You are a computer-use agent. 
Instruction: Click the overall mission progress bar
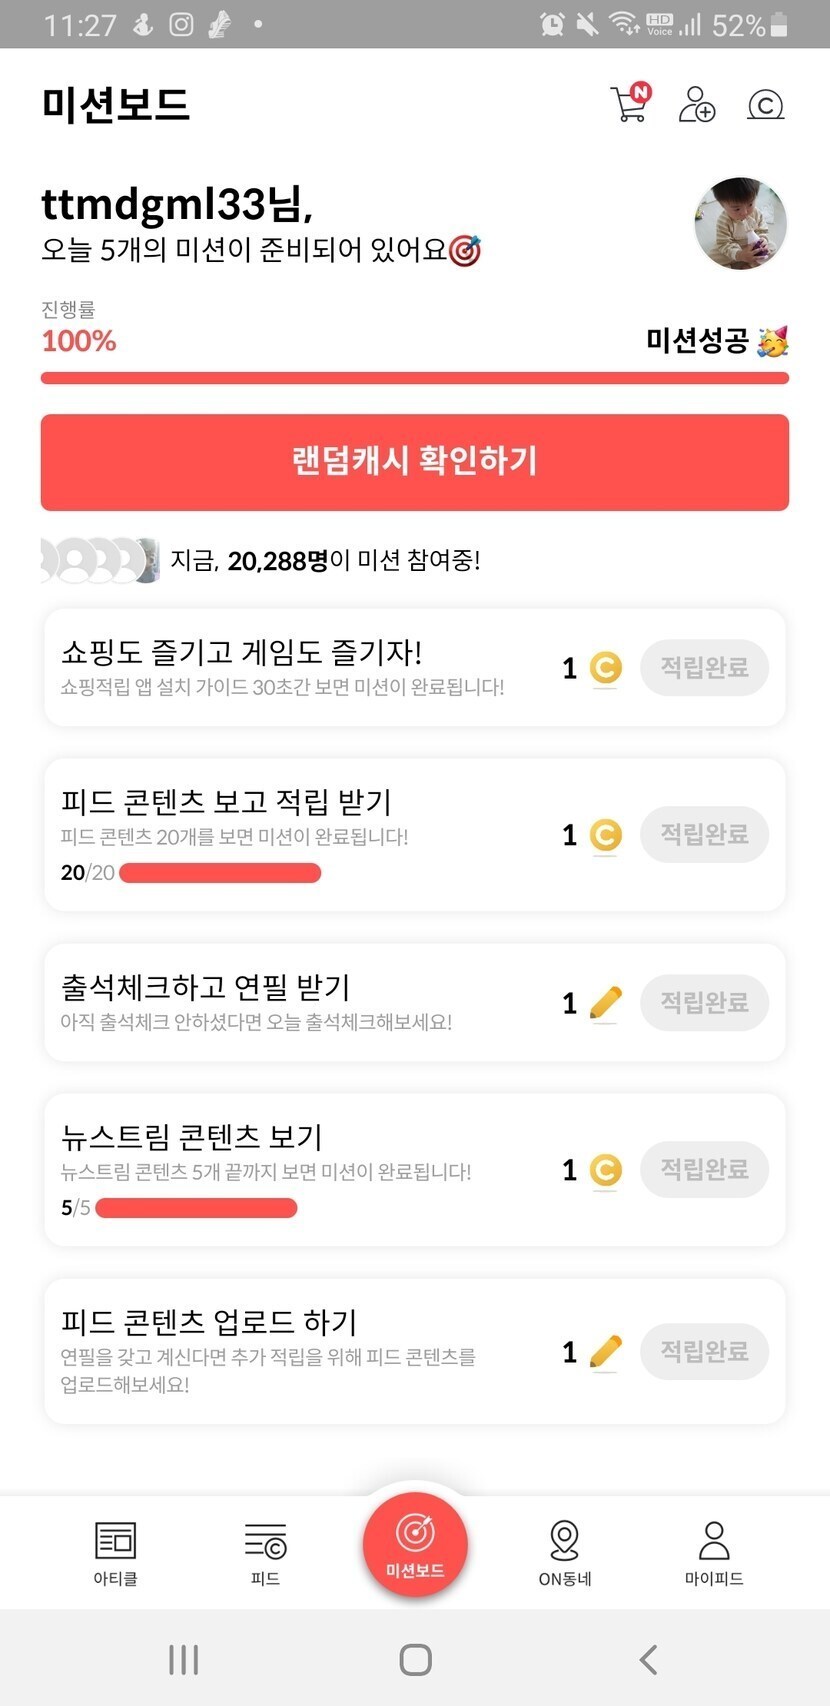click(415, 378)
